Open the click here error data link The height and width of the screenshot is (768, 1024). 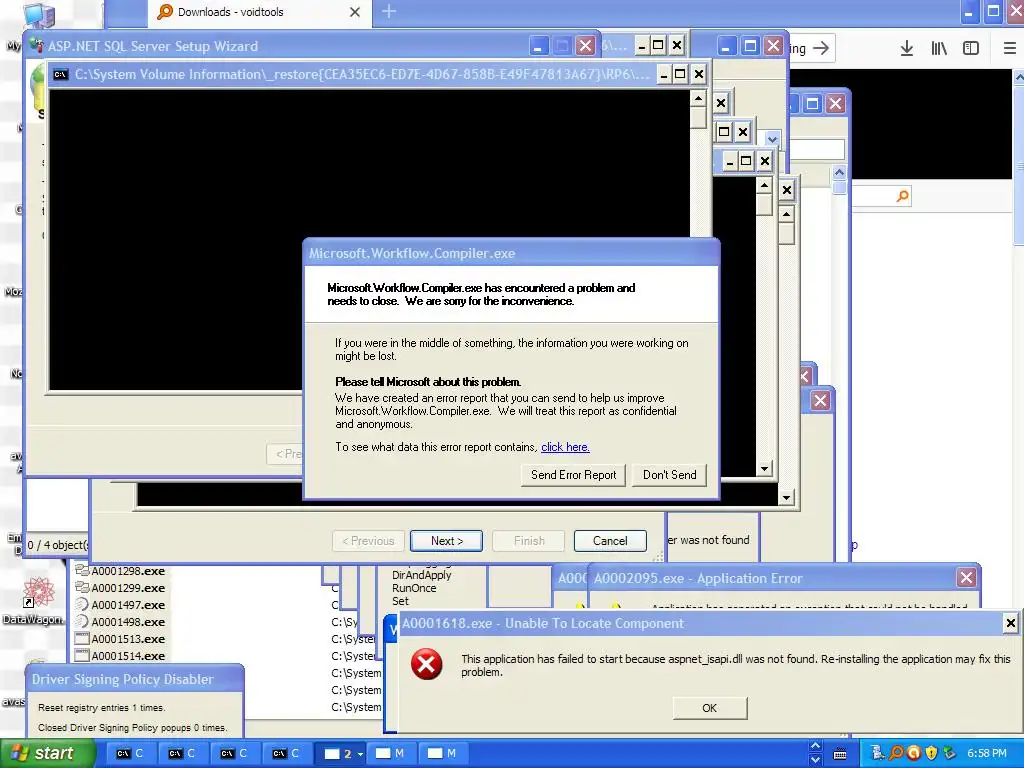click(565, 447)
